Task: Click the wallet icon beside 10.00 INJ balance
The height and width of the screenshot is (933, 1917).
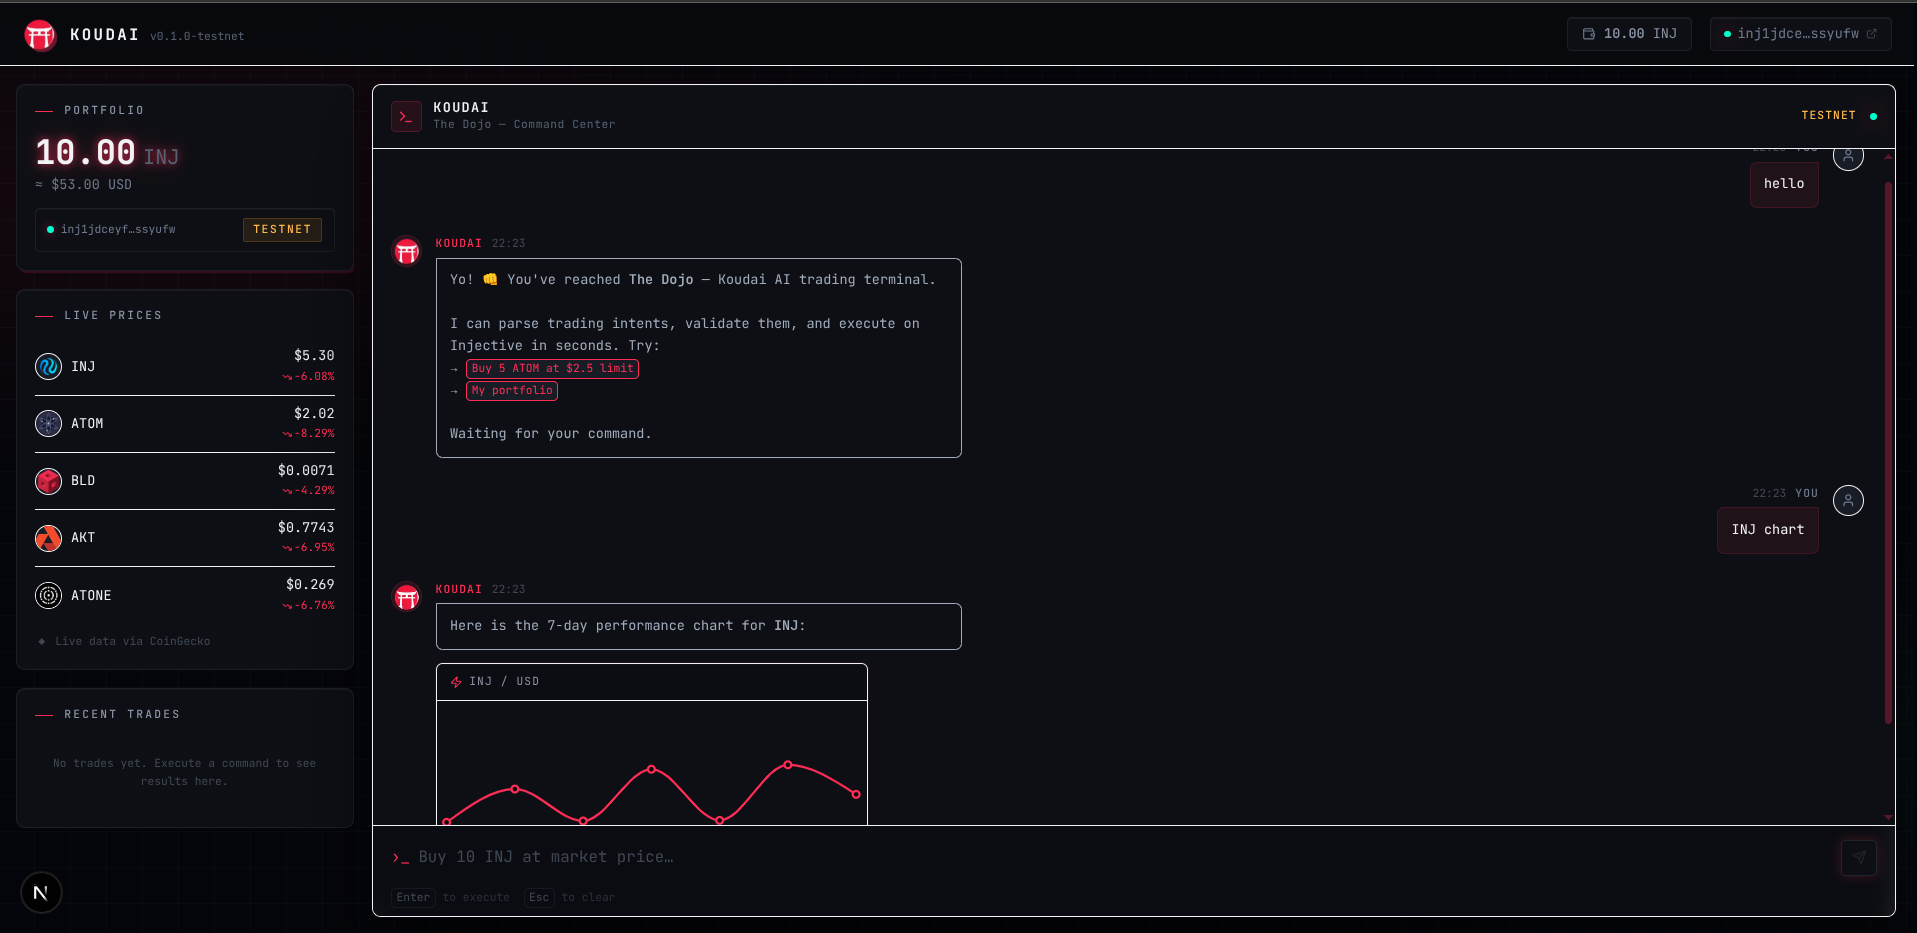Action: (1588, 34)
